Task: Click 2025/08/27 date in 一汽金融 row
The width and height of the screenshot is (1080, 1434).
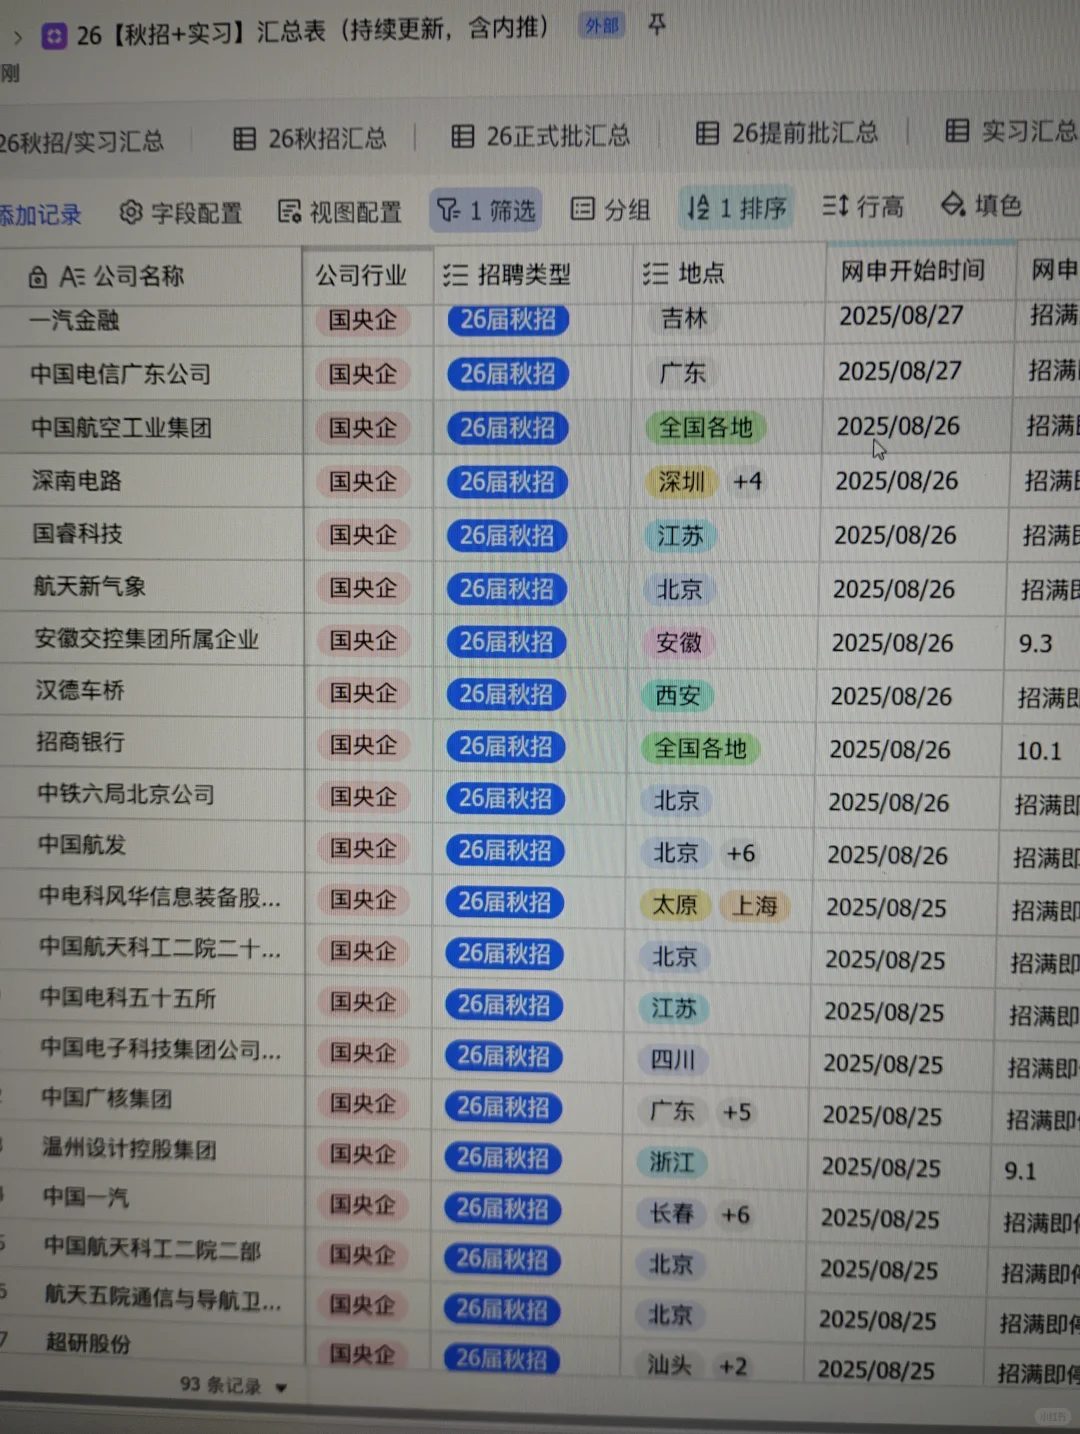Action: coord(902,316)
